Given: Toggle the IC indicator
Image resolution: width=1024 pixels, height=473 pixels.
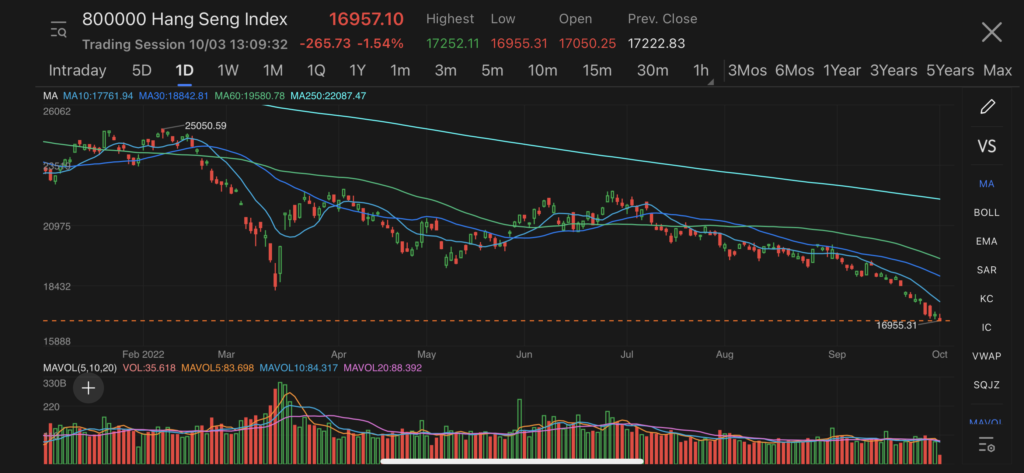Looking at the screenshot, I should click(x=986, y=327).
